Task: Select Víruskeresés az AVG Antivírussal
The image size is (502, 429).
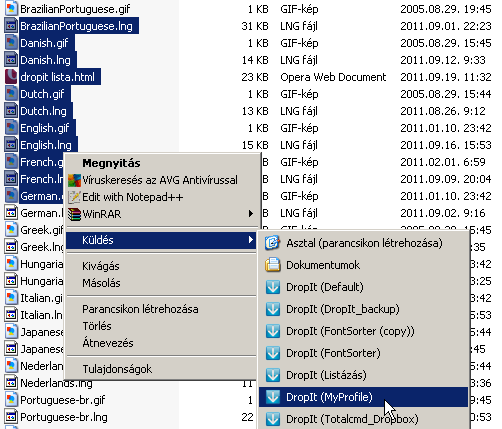Action: point(161,180)
